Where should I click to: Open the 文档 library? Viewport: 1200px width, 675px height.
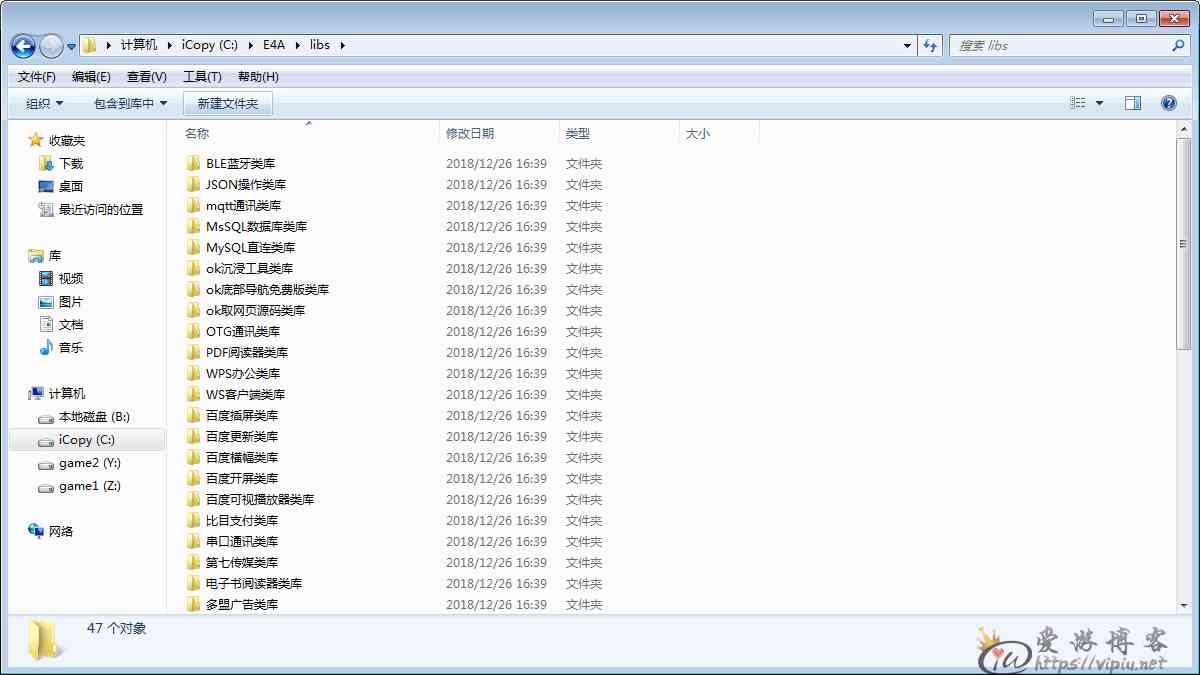pos(71,324)
